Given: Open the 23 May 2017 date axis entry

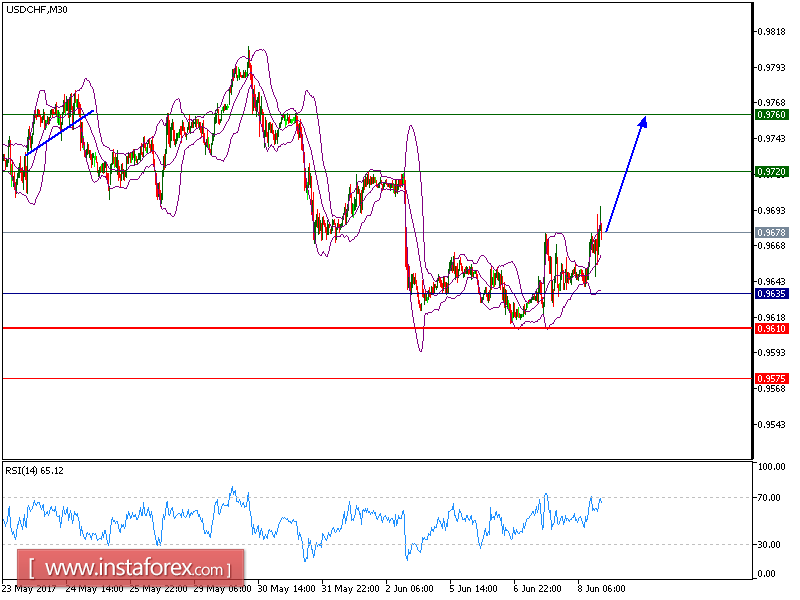Looking at the screenshot, I should click(30, 590).
